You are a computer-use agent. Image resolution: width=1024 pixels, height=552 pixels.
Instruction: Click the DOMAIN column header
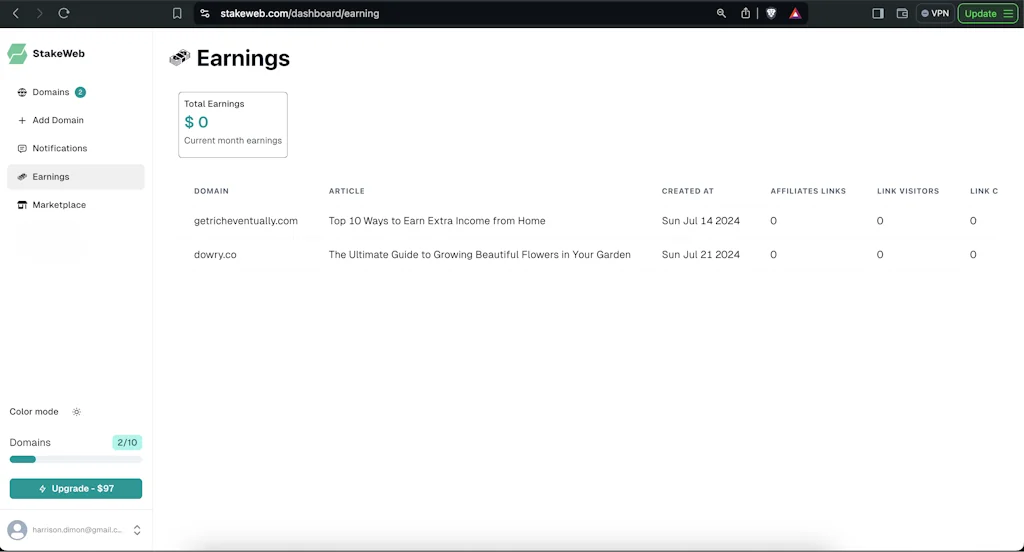[x=212, y=191]
